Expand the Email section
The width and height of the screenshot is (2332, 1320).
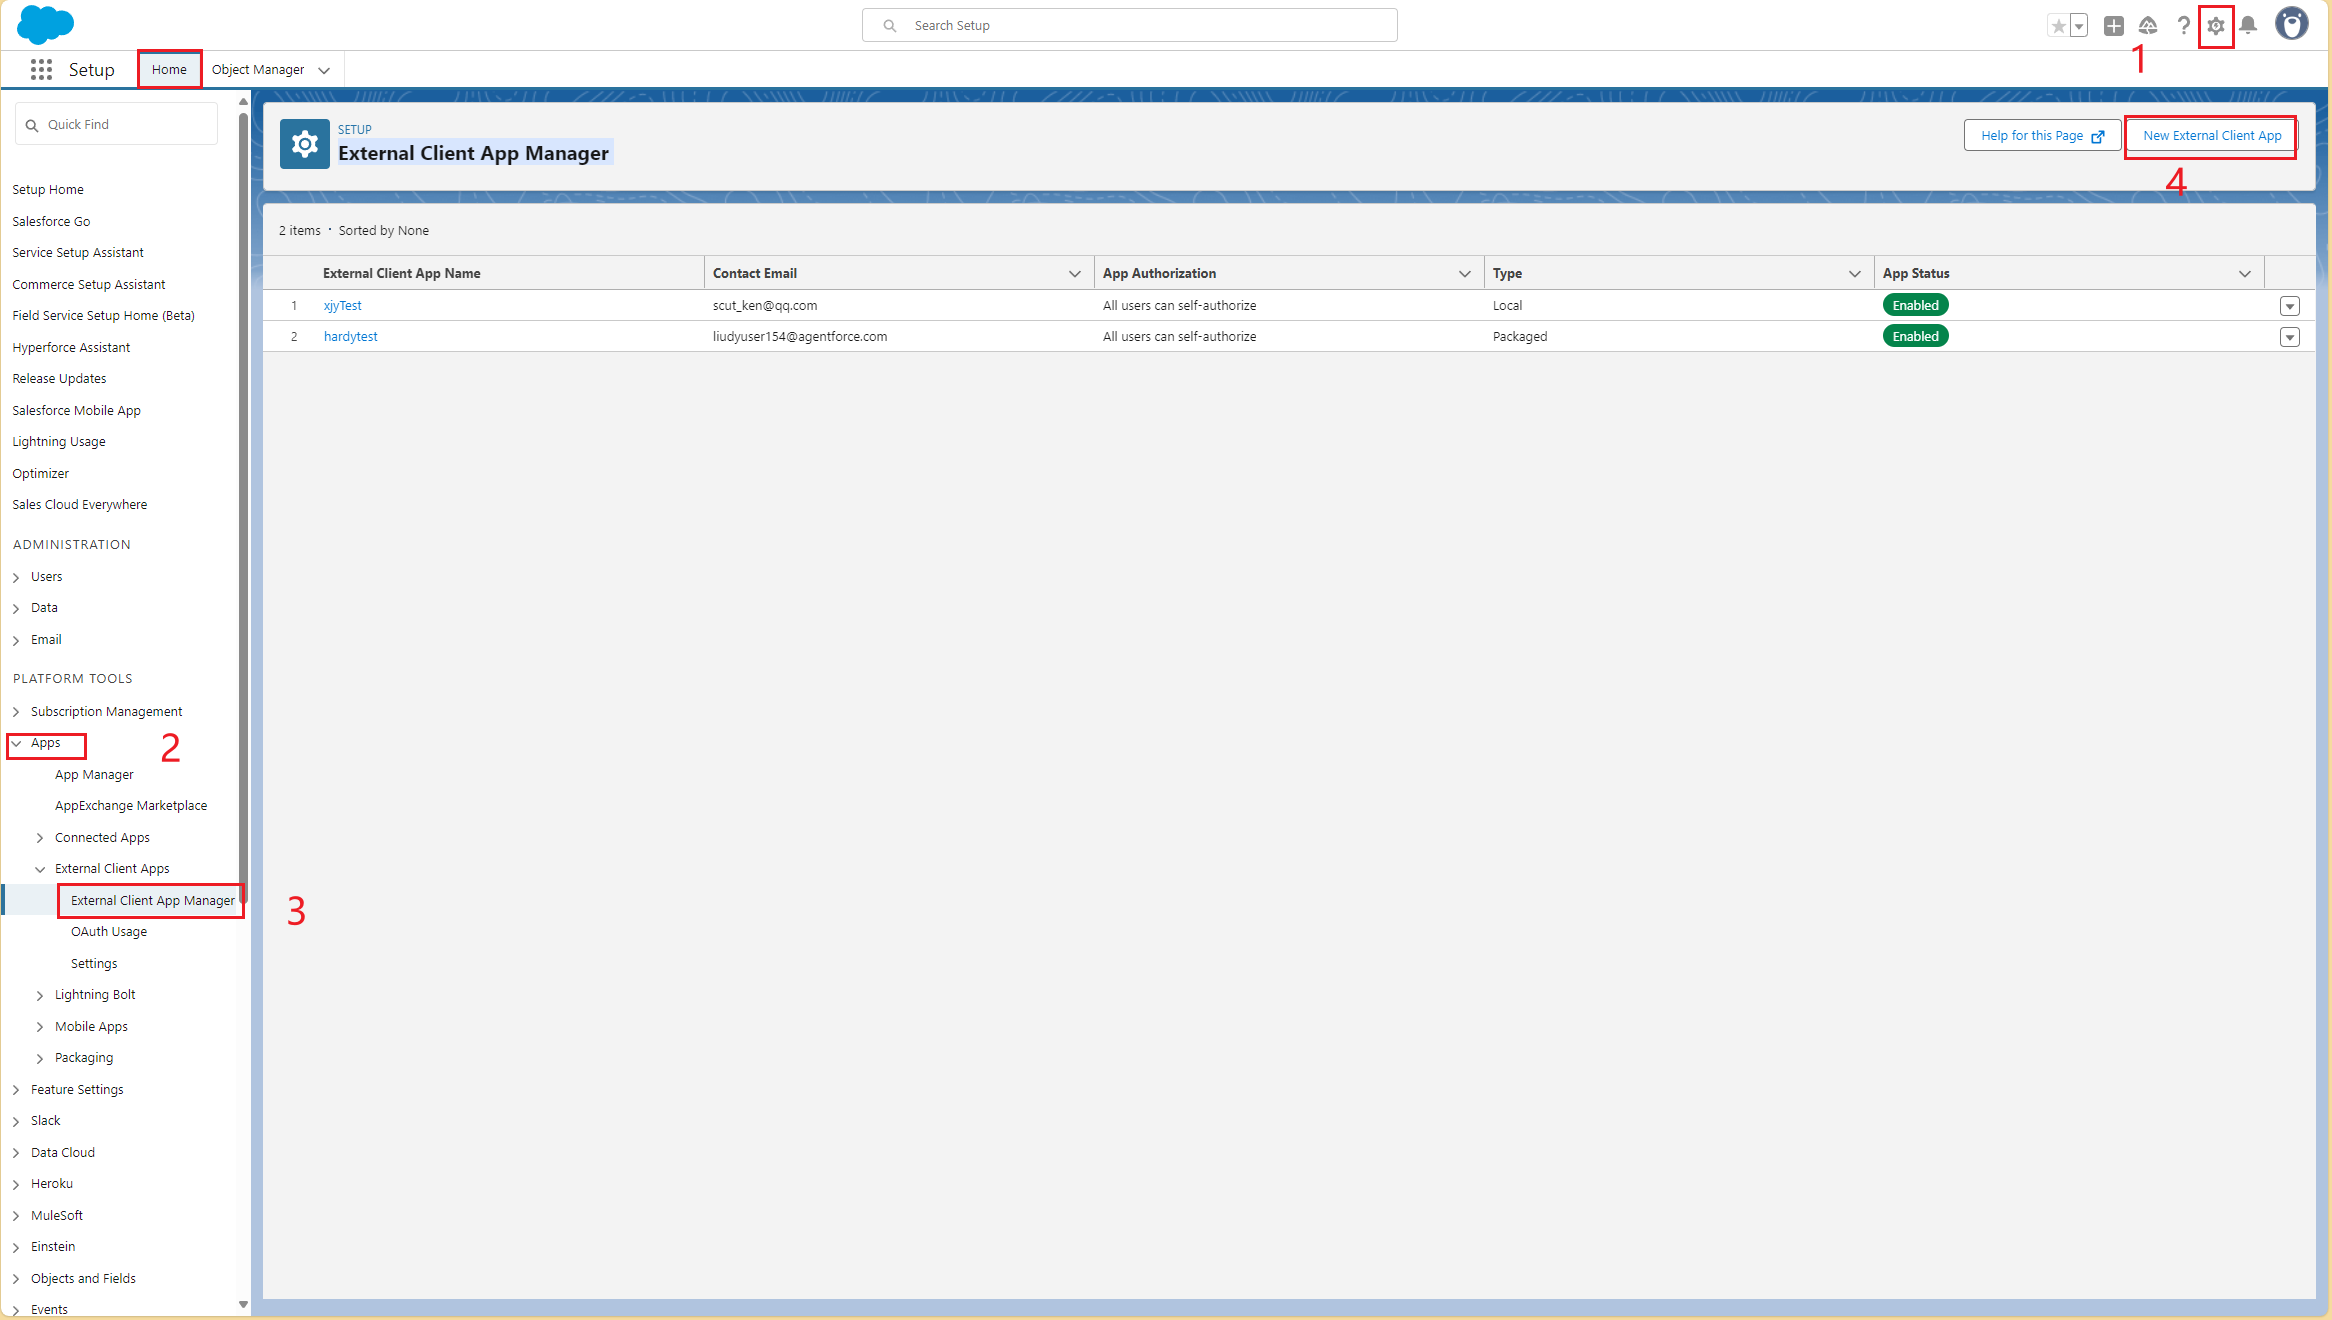click(x=16, y=640)
